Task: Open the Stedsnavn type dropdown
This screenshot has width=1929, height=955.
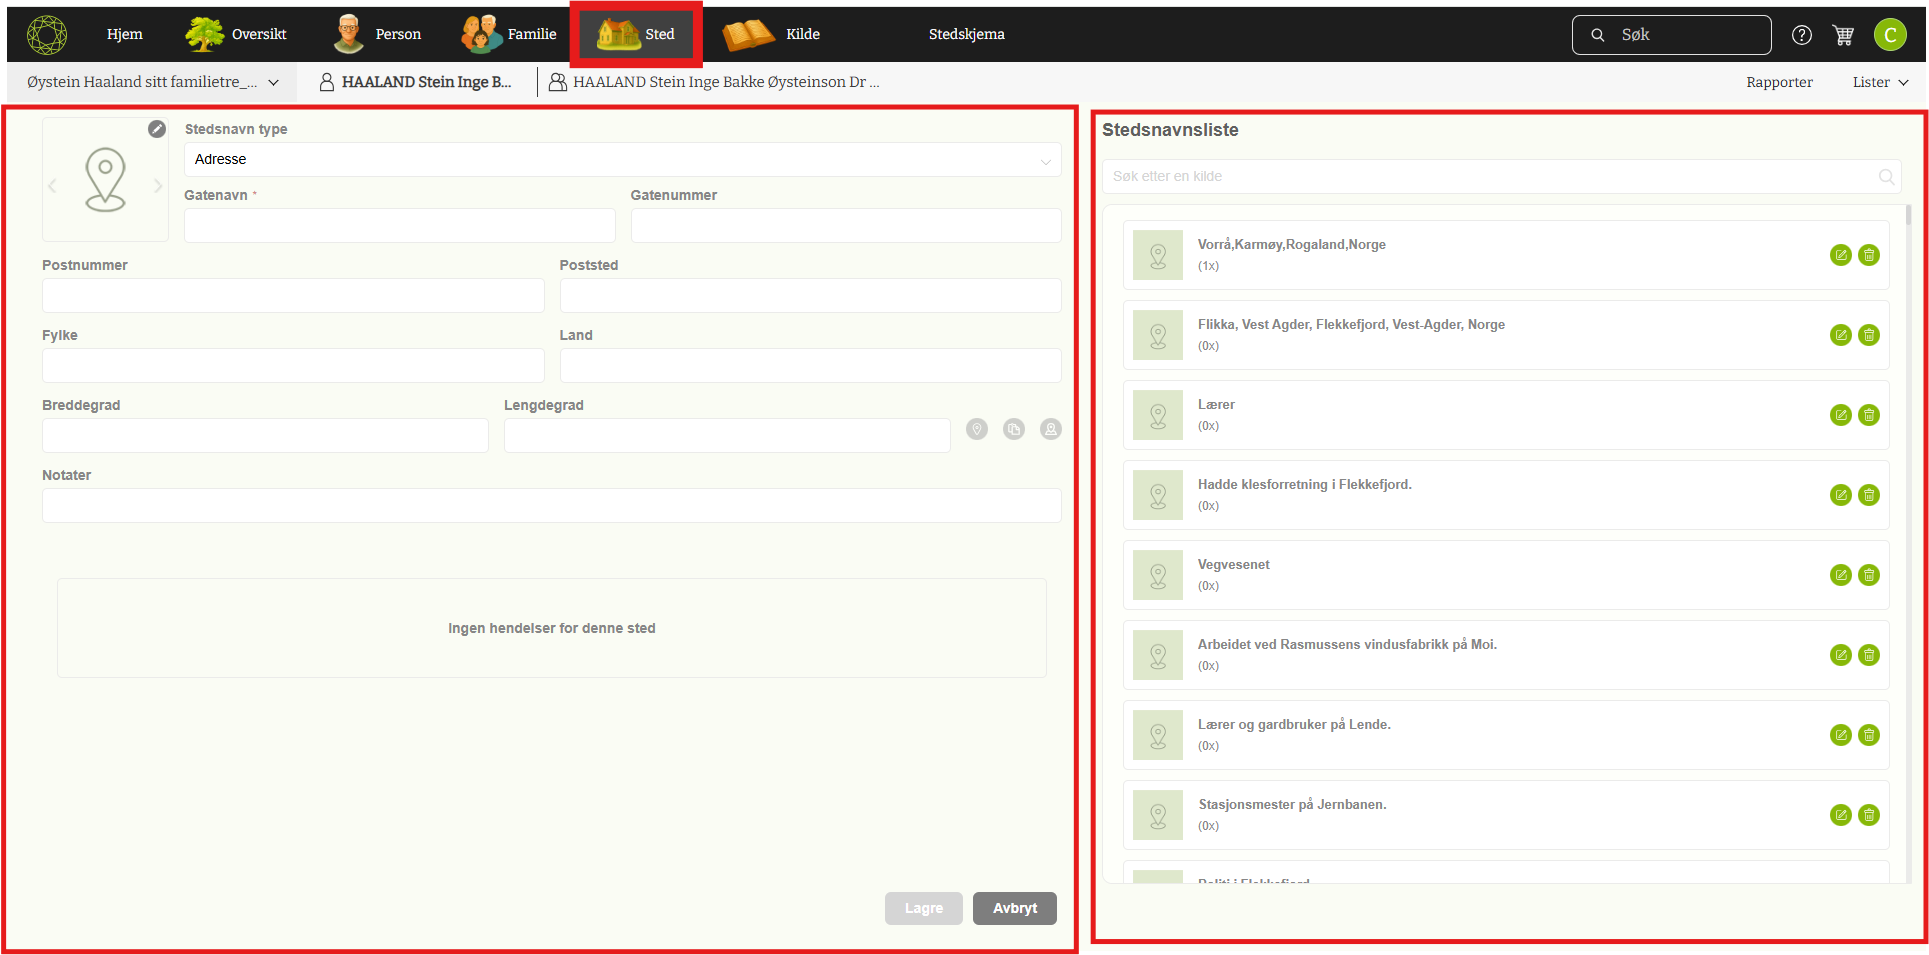Action: click(x=622, y=160)
